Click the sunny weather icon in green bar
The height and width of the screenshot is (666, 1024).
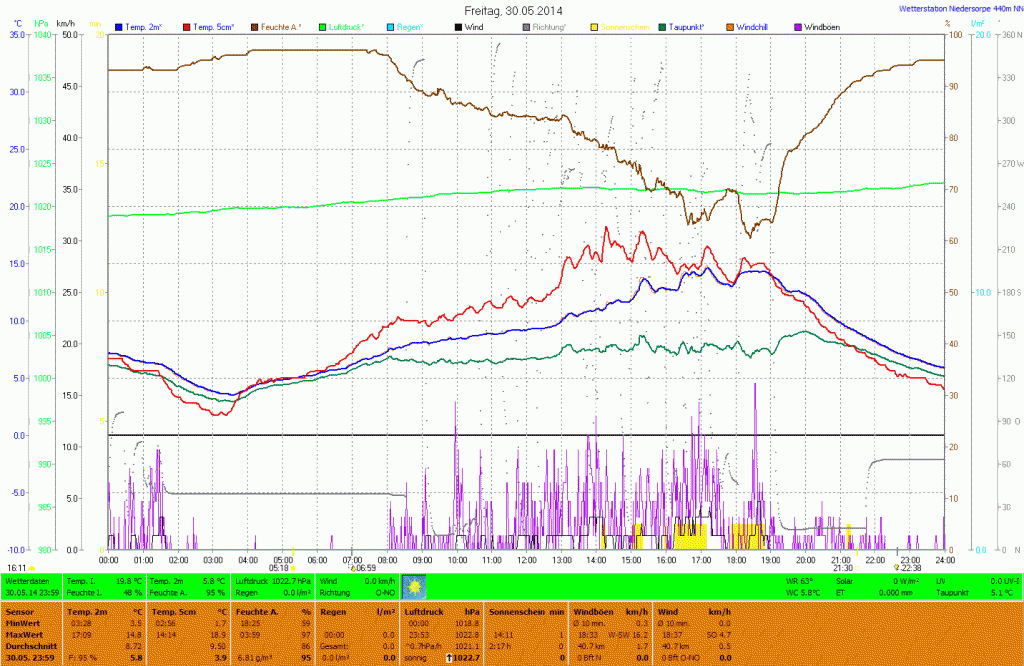pyautogui.click(x=413, y=586)
